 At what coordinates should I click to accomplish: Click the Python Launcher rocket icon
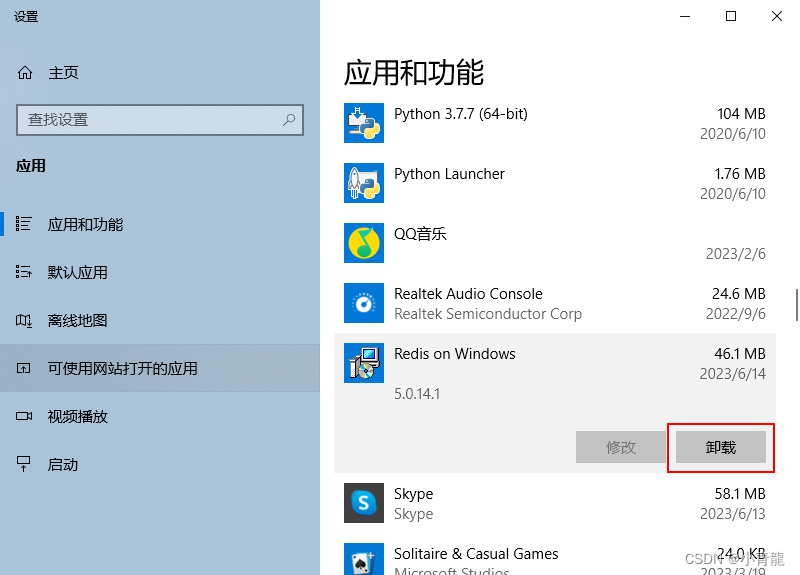(x=364, y=183)
